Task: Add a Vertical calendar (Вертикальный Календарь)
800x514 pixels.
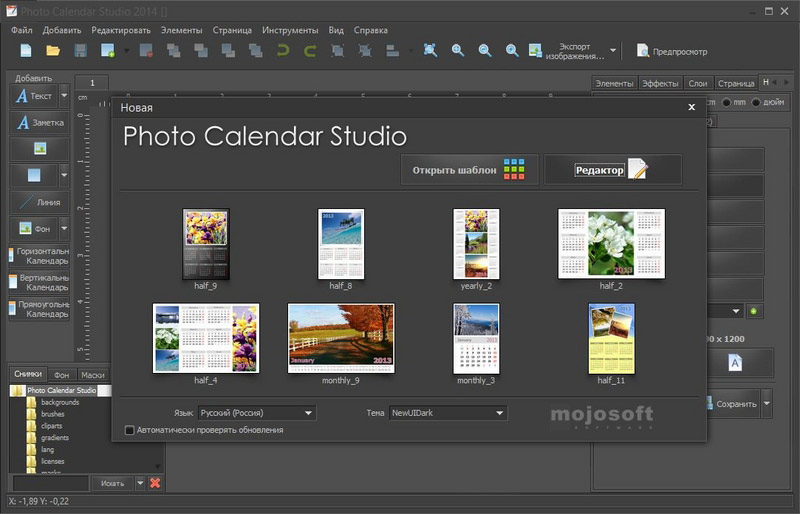Action: click(x=39, y=282)
